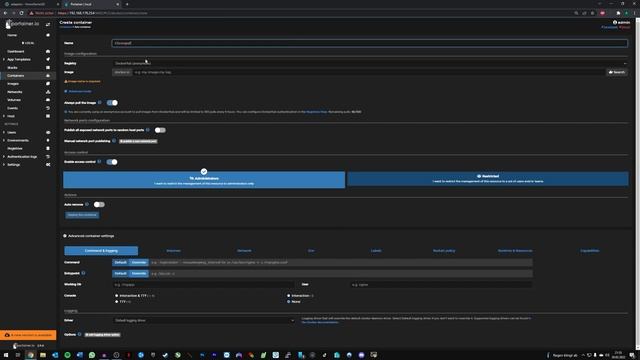Click the Stacks icon in sidebar
Screen dimensions: 640x360
coord(48,68)
